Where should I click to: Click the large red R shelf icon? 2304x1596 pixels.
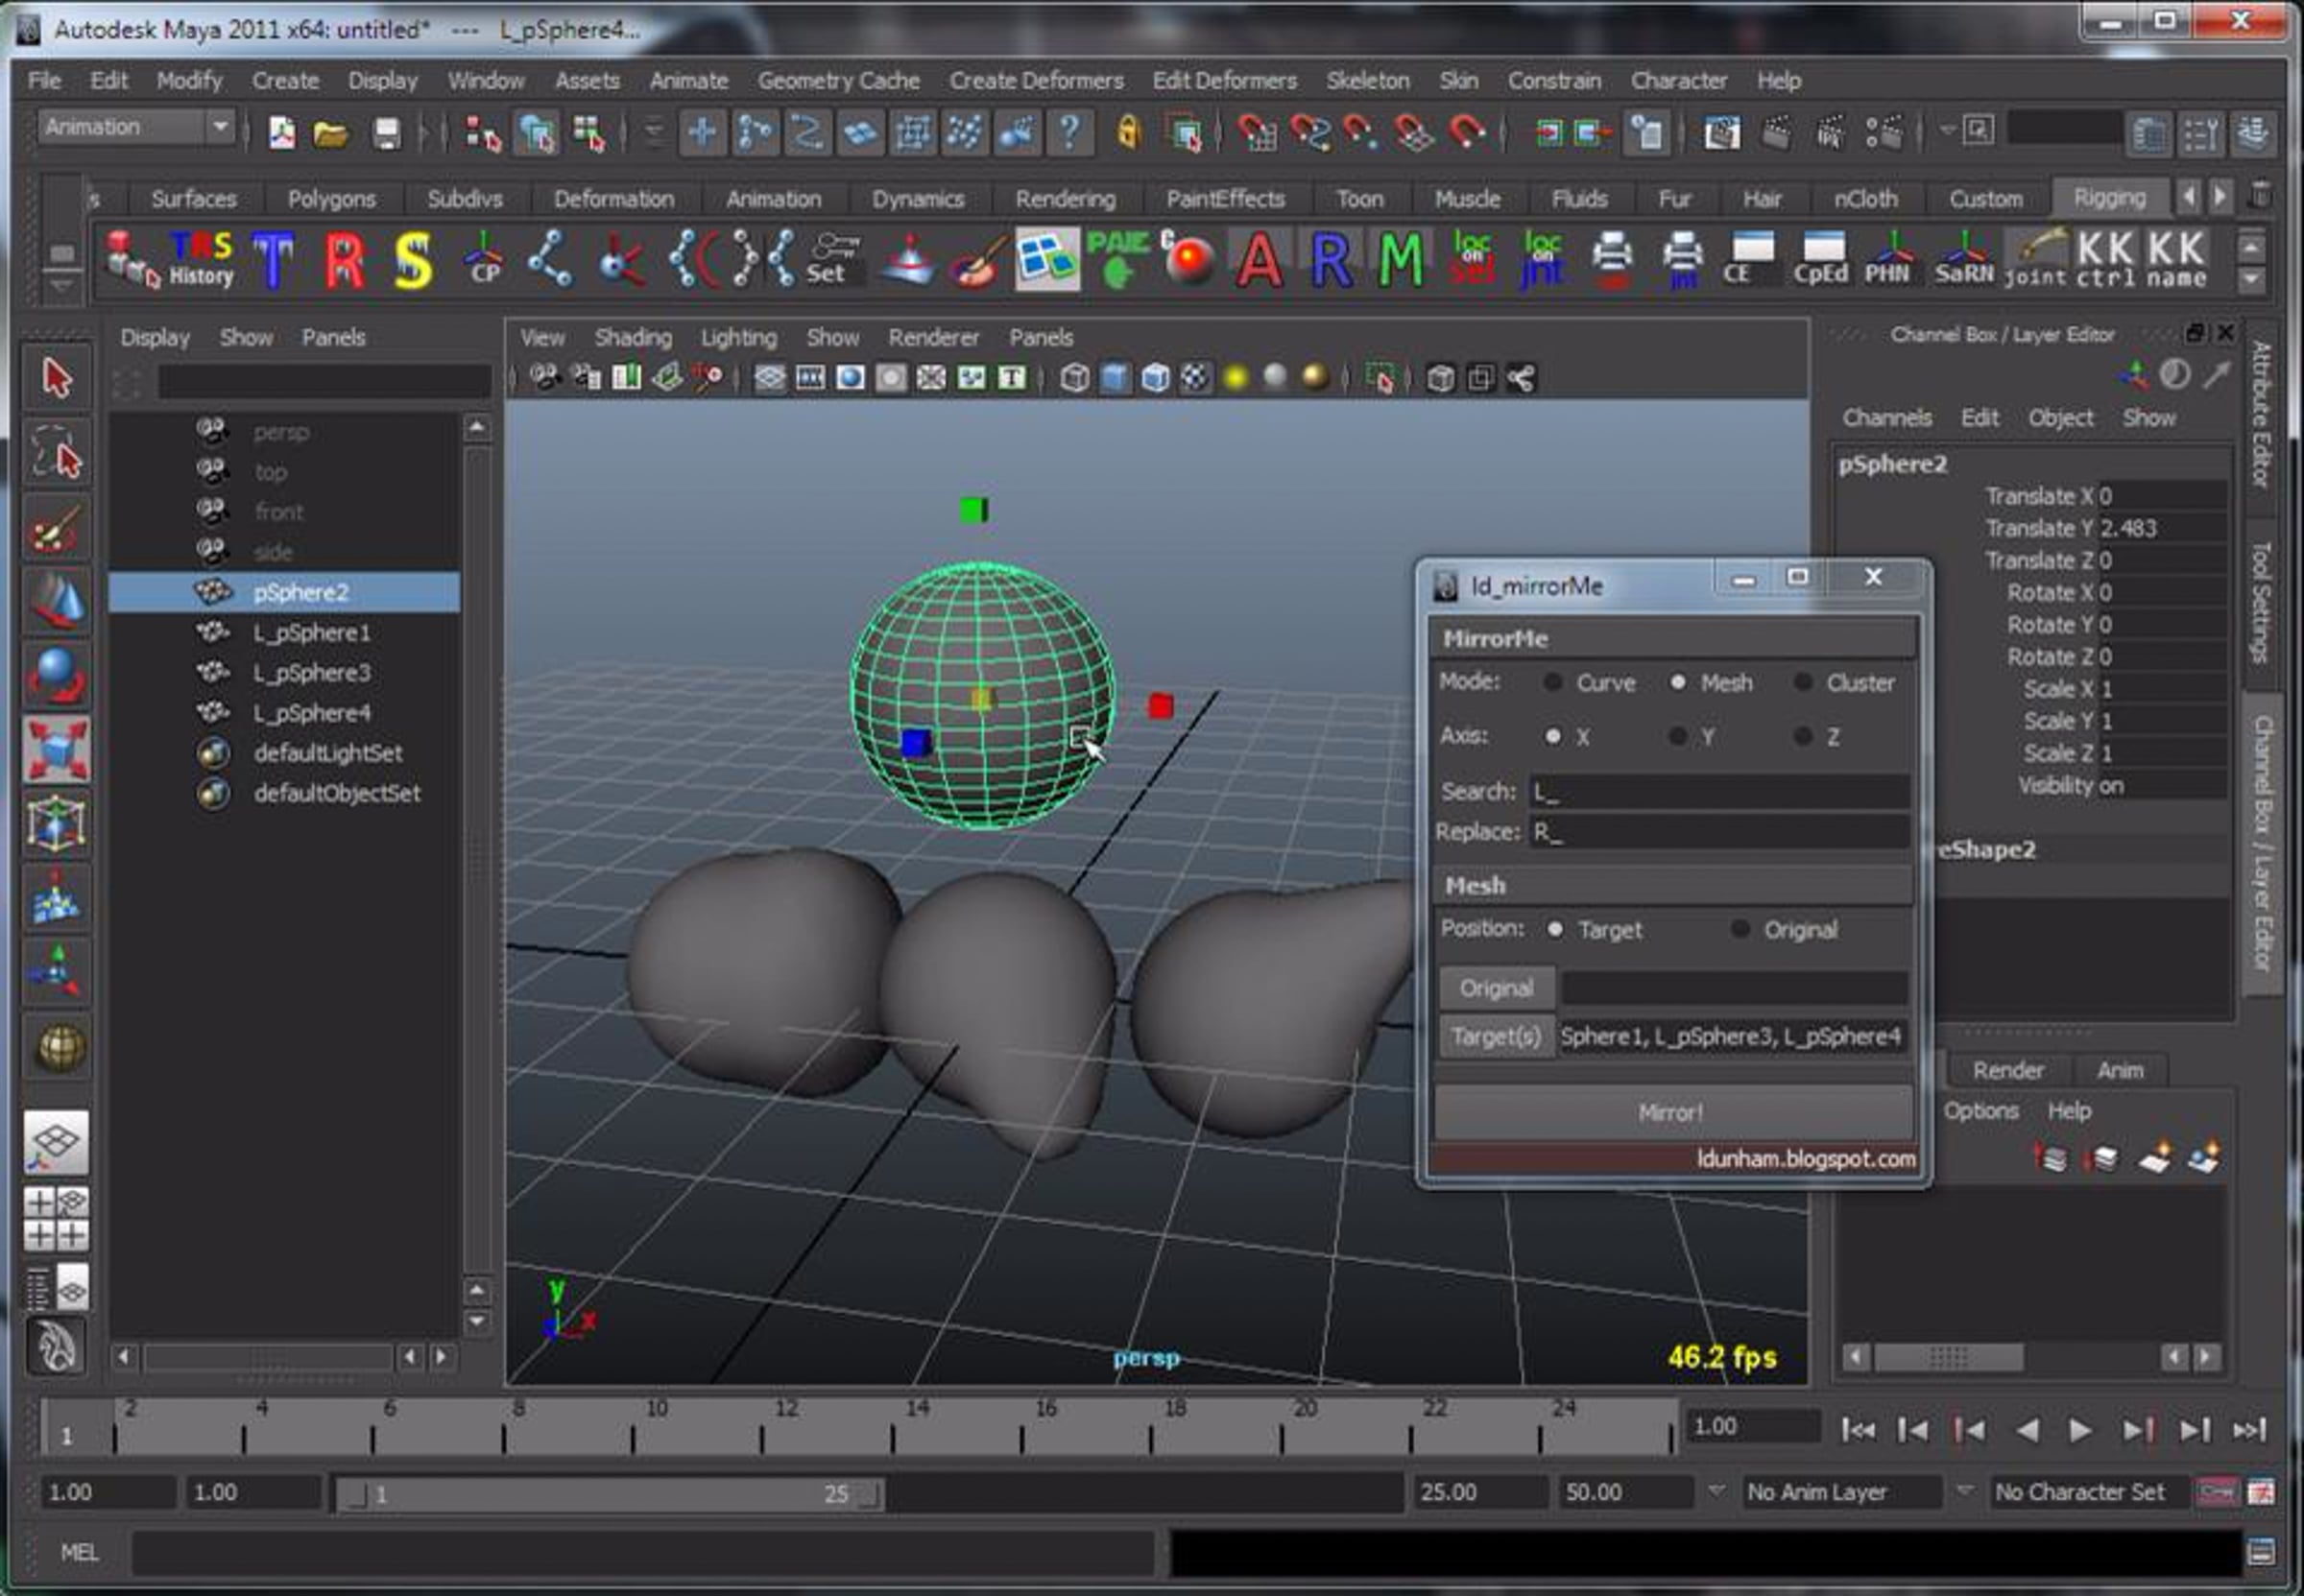coord(344,260)
